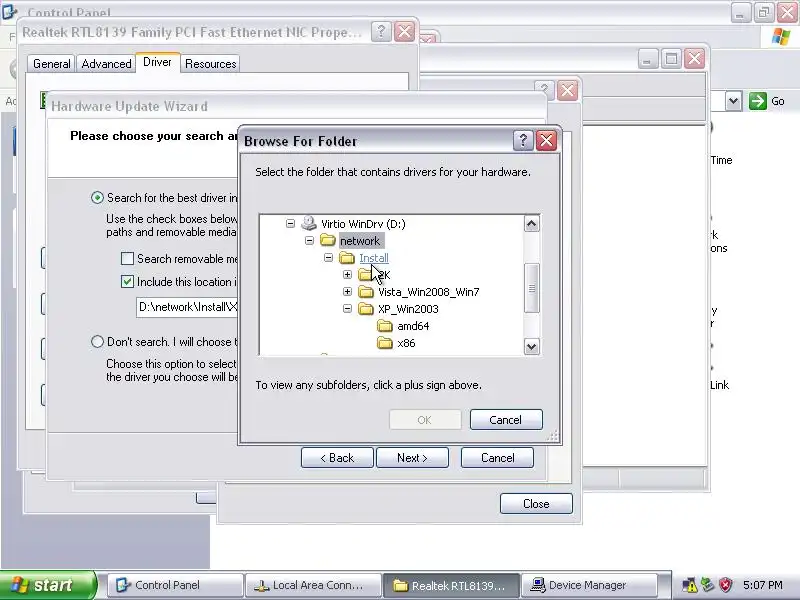Switch to Advanced tab in NIC properties
The height and width of the screenshot is (600, 800).
106,64
